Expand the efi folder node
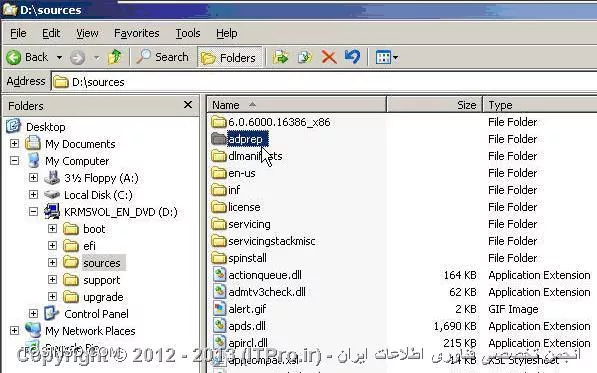Screen dimensions: 597x373 click(x=53, y=245)
